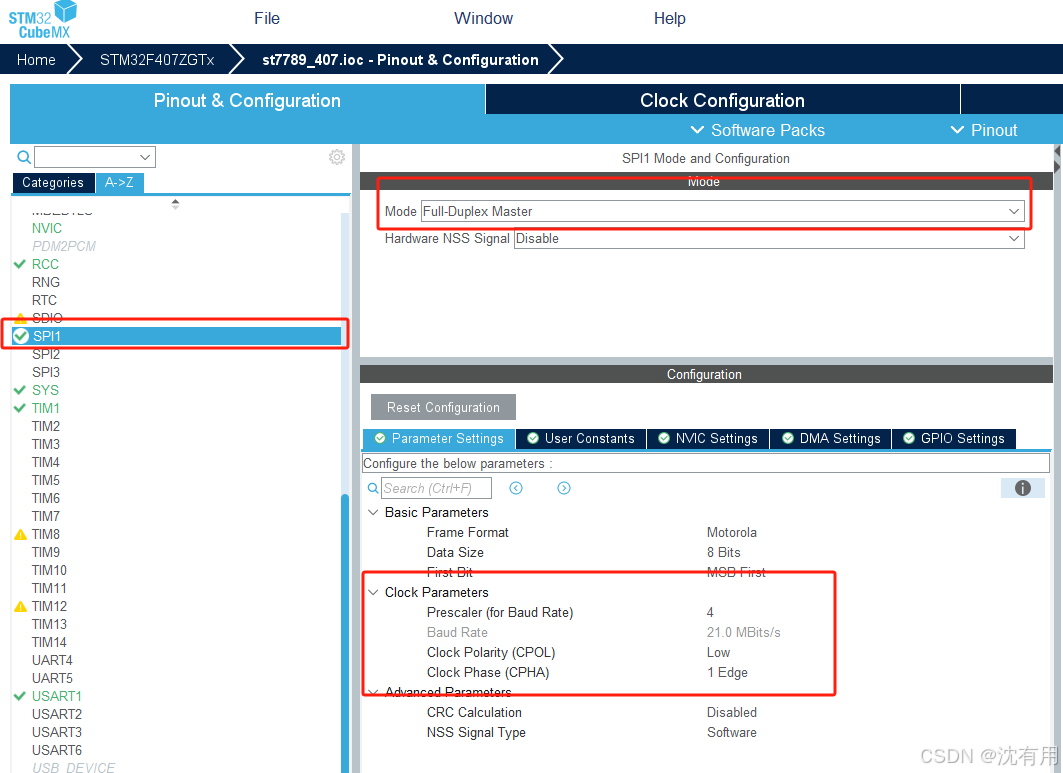
Task: Open the User Constants tab
Action: pos(581,439)
